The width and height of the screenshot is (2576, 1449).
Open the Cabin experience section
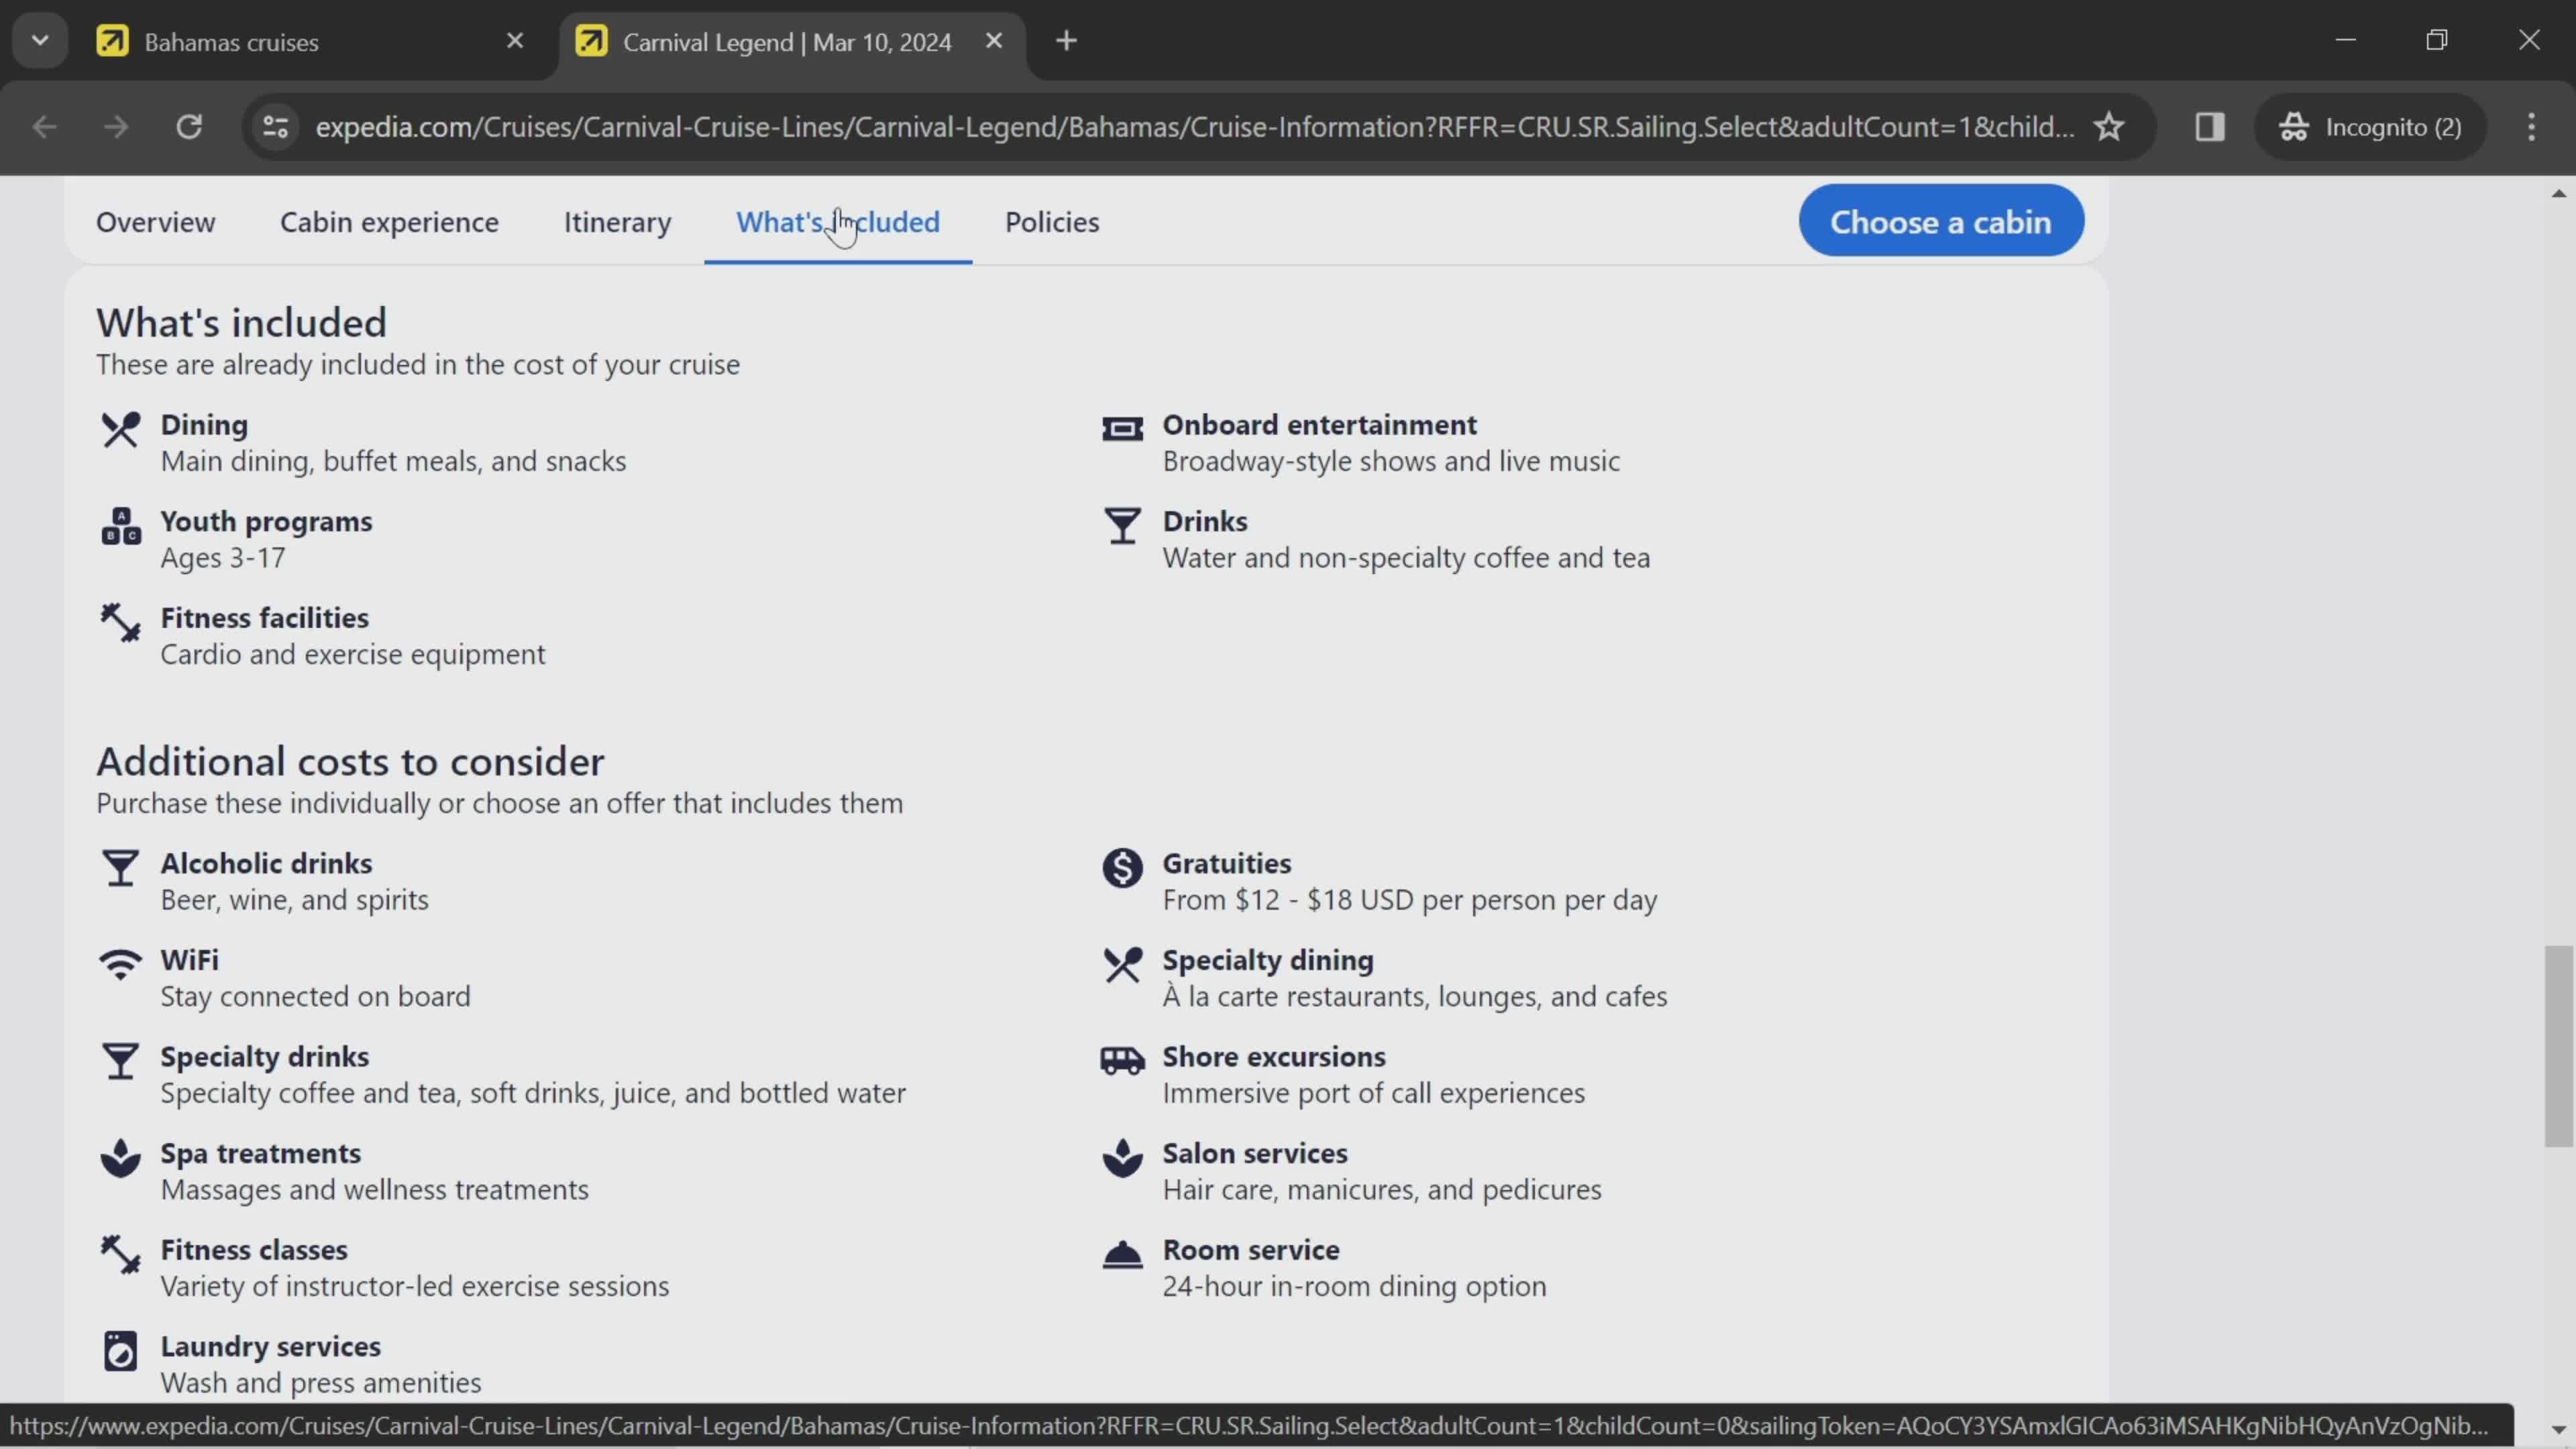tap(389, 221)
